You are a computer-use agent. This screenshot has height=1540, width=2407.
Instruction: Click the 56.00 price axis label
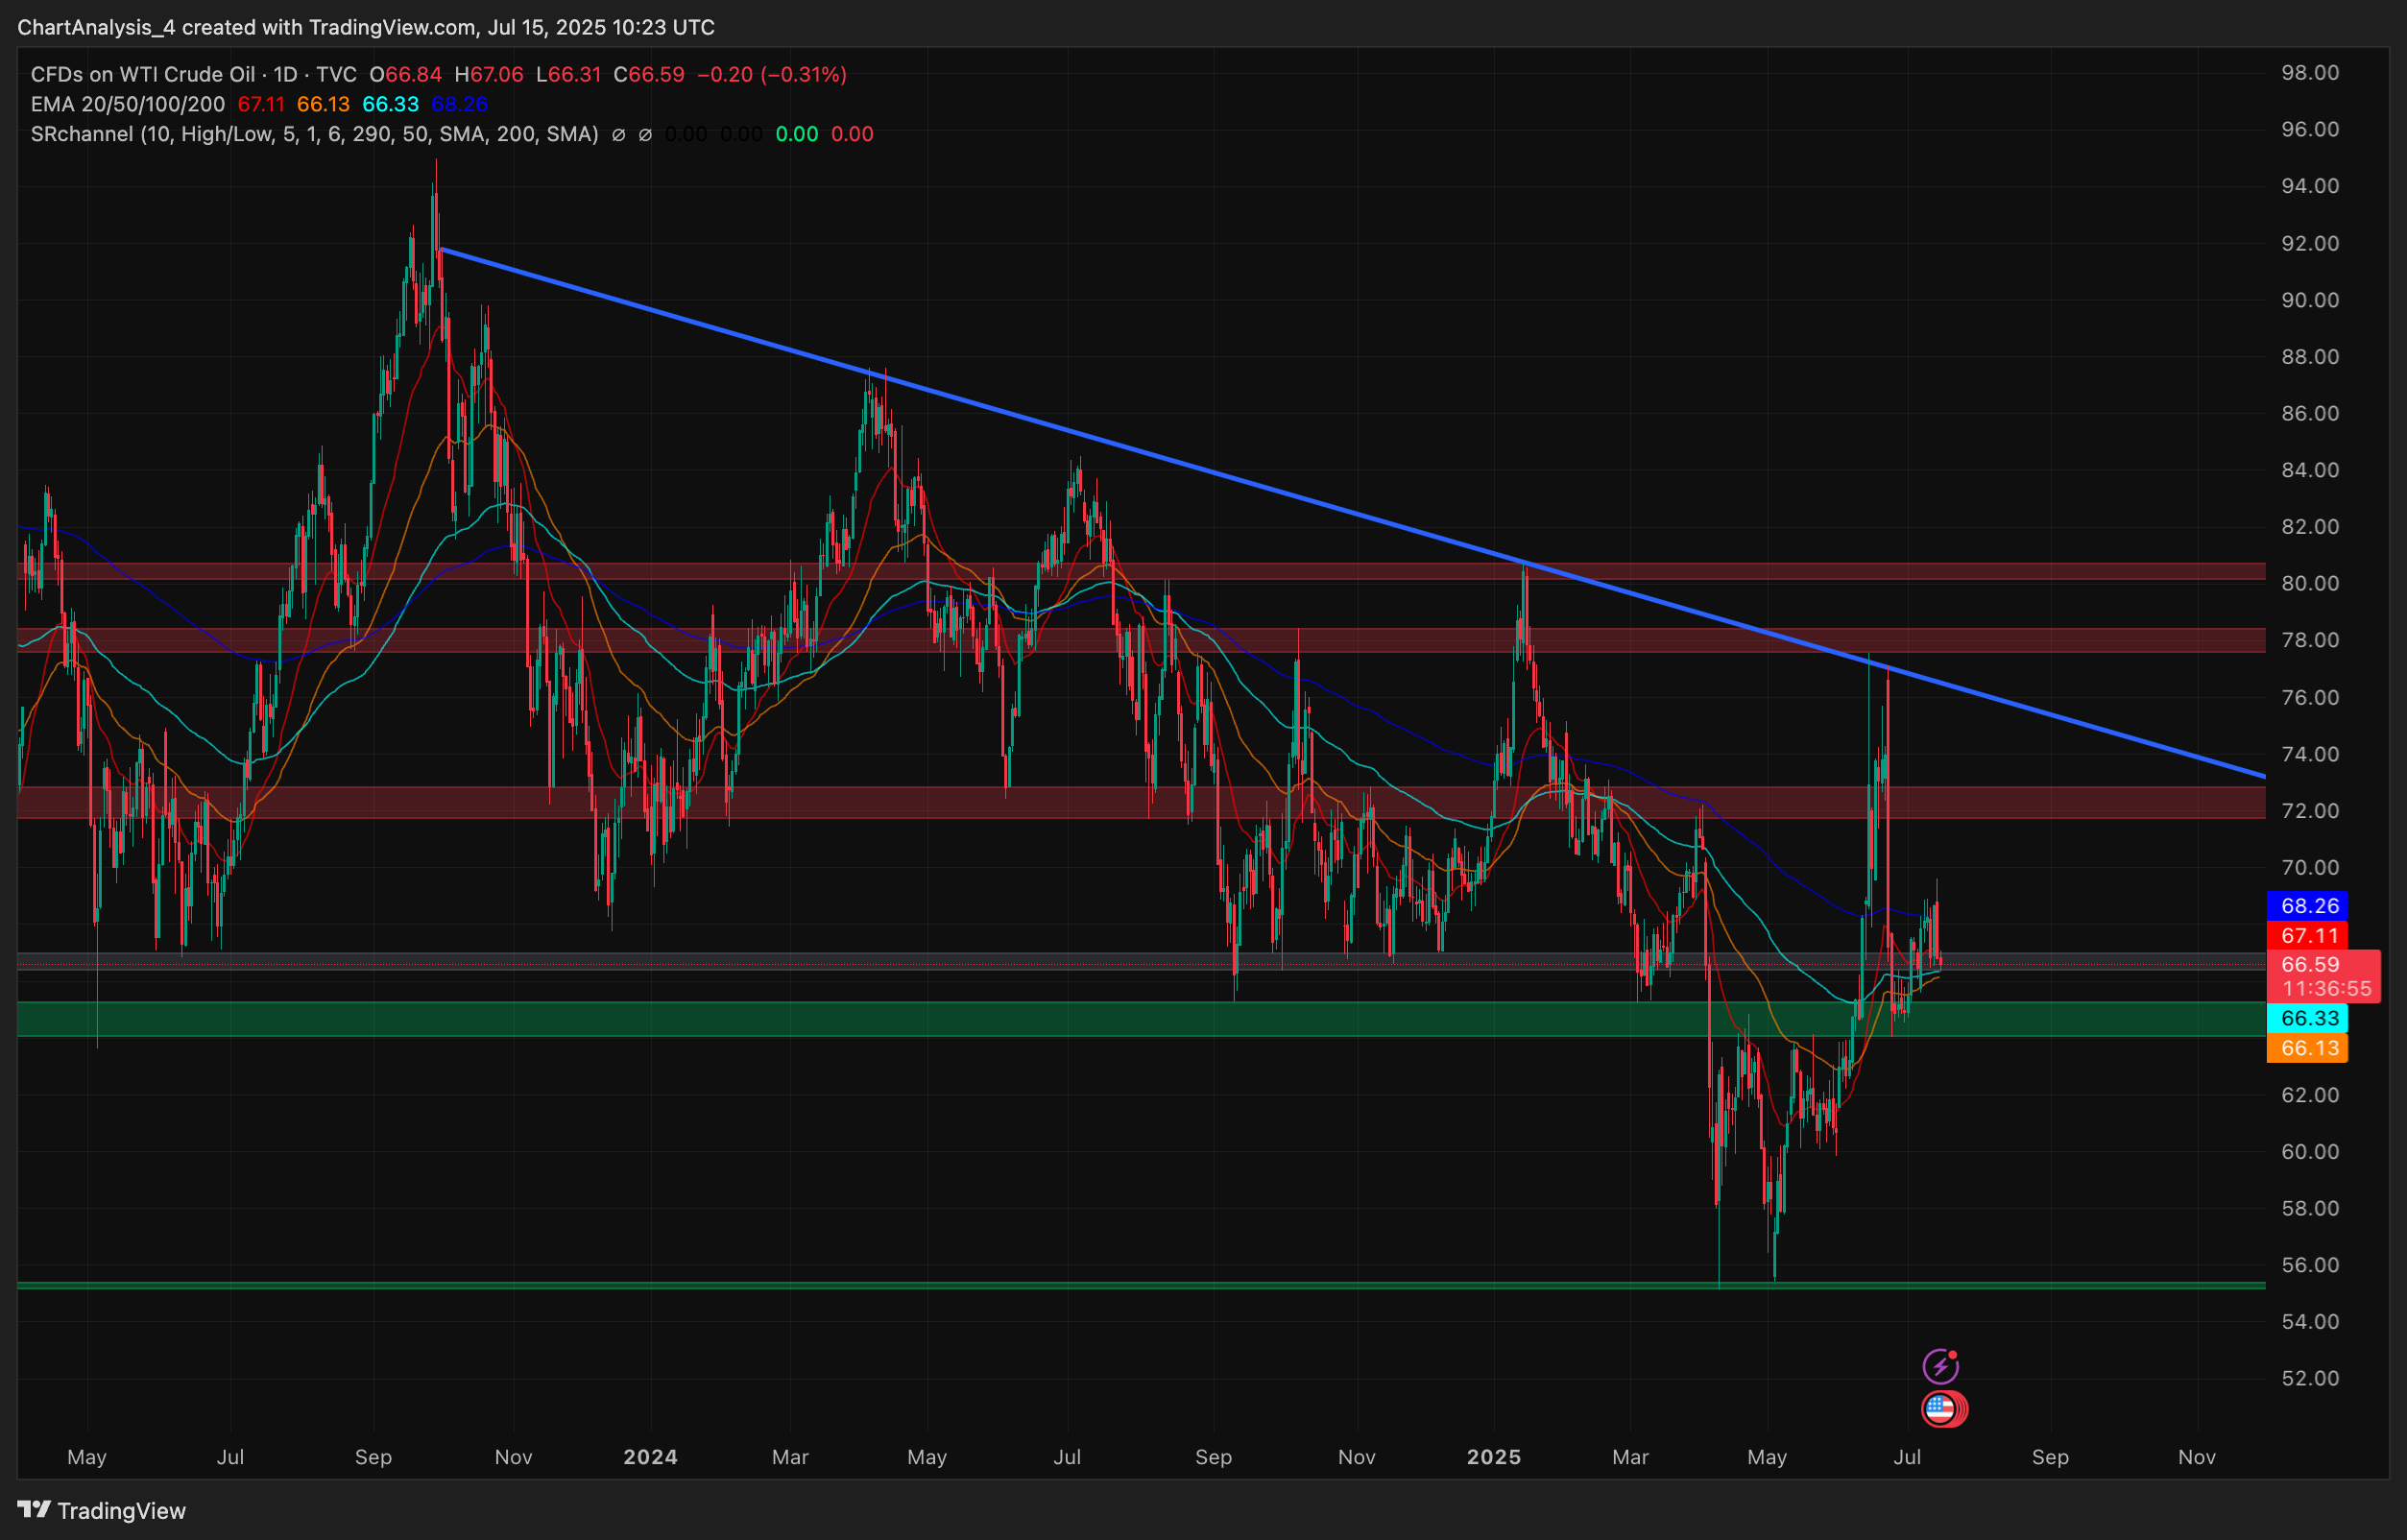click(2310, 1264)
